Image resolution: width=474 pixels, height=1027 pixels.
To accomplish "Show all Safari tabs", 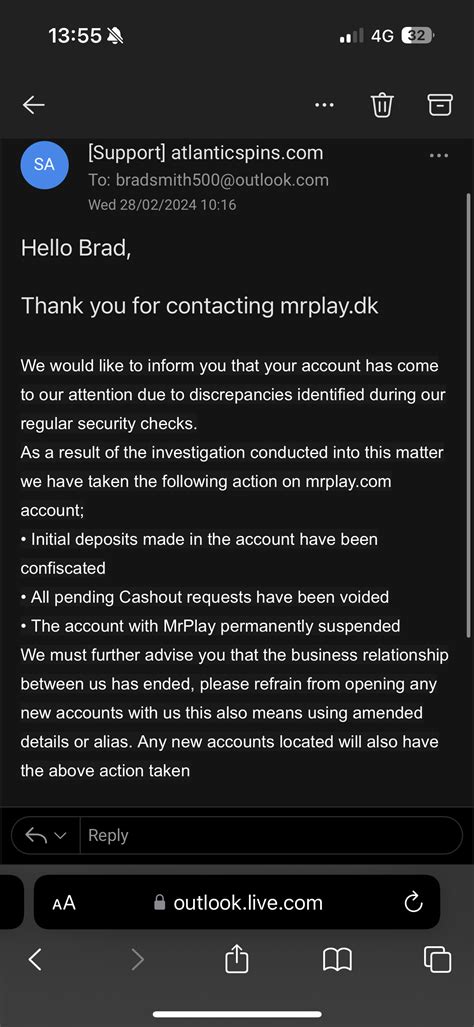I will click(x=437, y=960).
